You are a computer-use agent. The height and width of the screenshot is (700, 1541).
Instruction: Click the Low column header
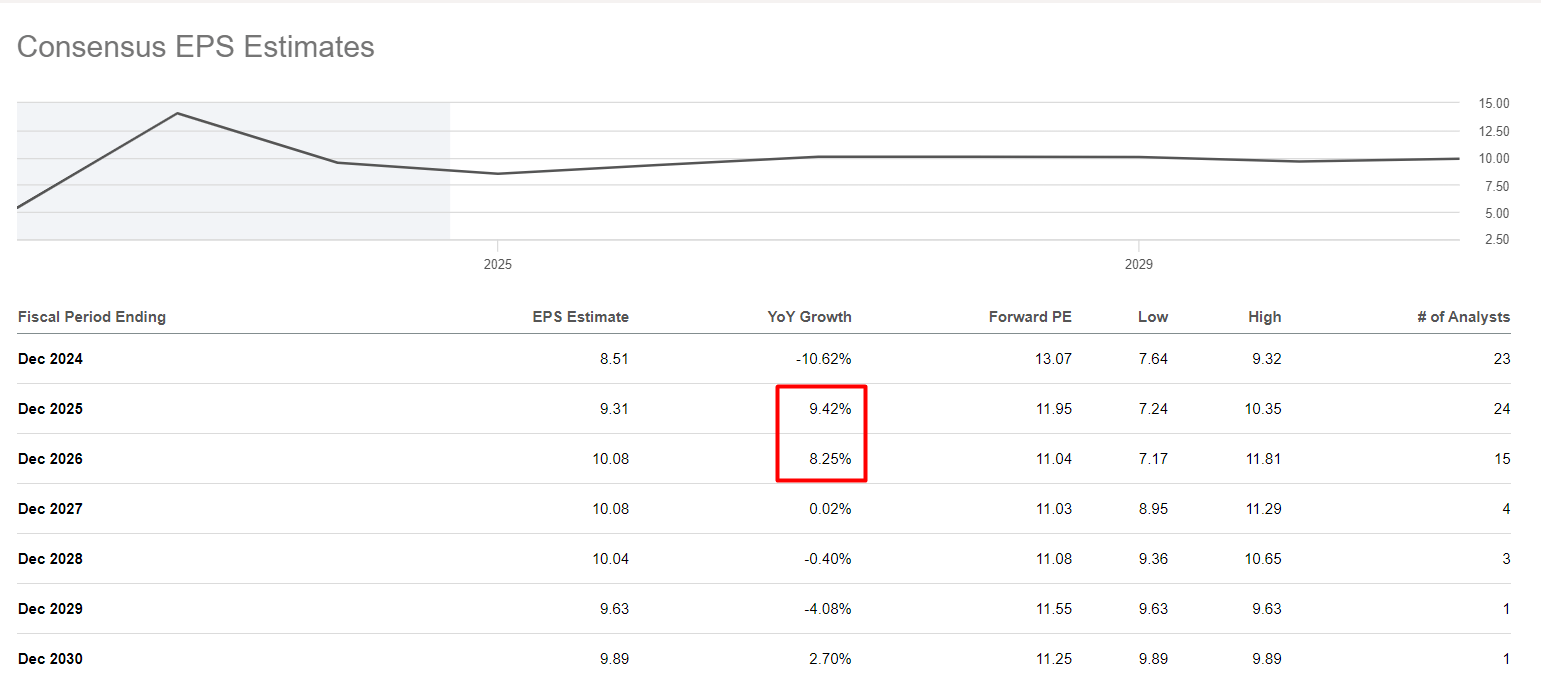pyautogui.click(x=1152, y=317)
